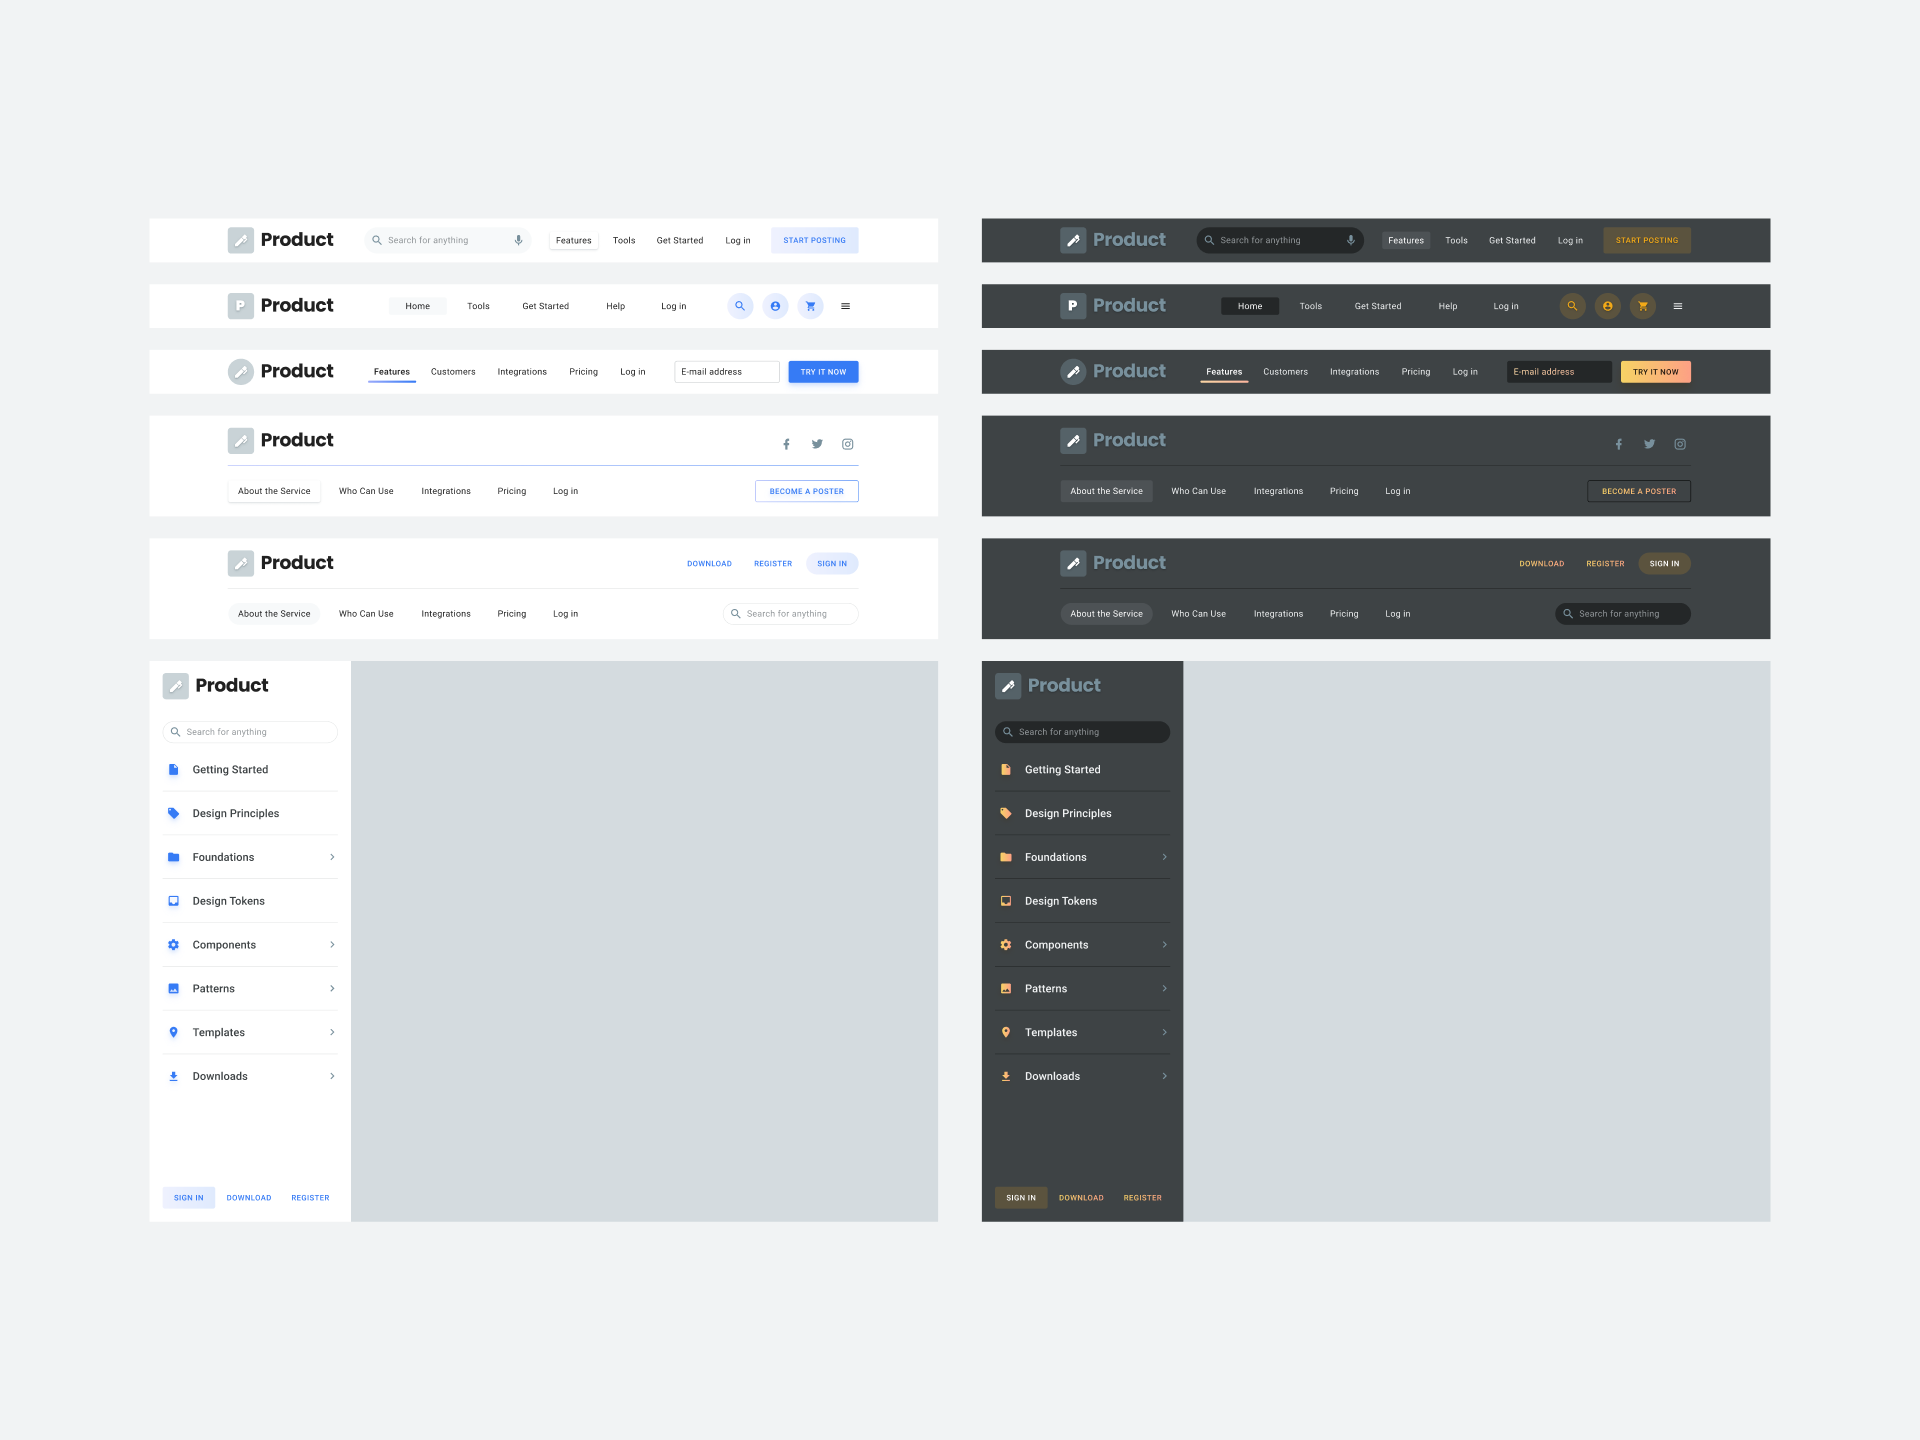Click Pricing in fourth light navbar
The width and height of the screenshot is (1920, 1440).
pos(512,491)
